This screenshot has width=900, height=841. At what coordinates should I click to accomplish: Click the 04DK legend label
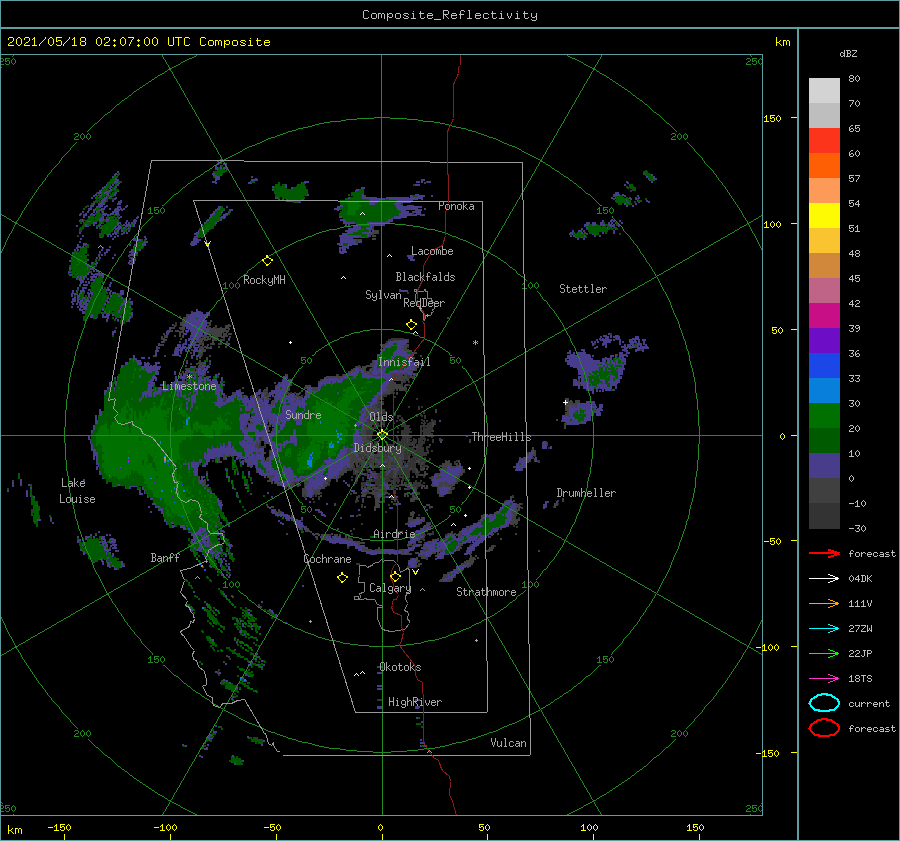(860, 578)
